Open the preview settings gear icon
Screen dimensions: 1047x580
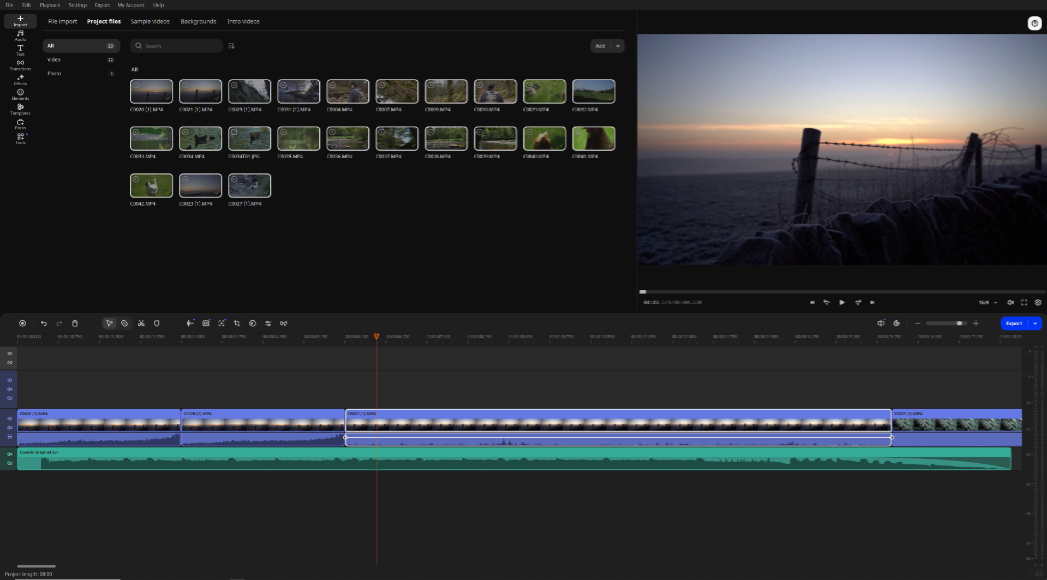[x=1038, y=302]
